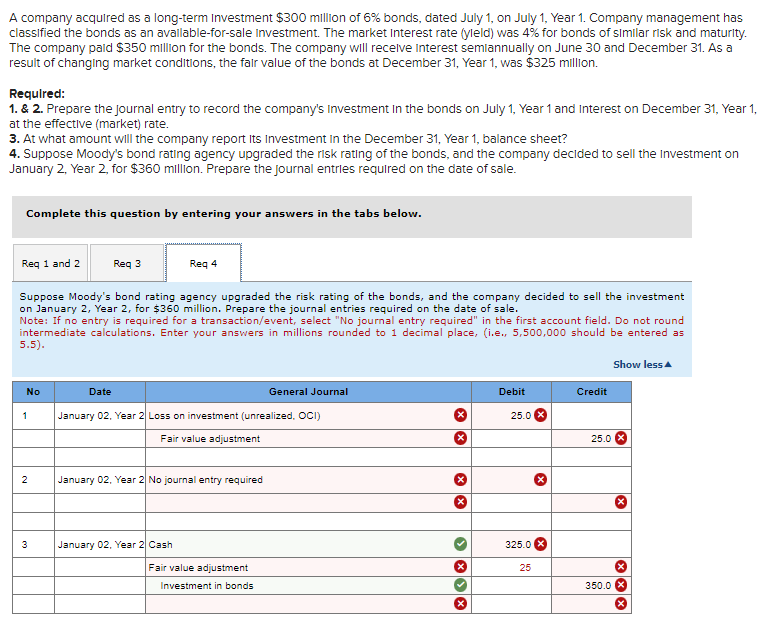Click the red X icon beside entry 1 Fair value adjustment
767x618 pixels.
460,437
